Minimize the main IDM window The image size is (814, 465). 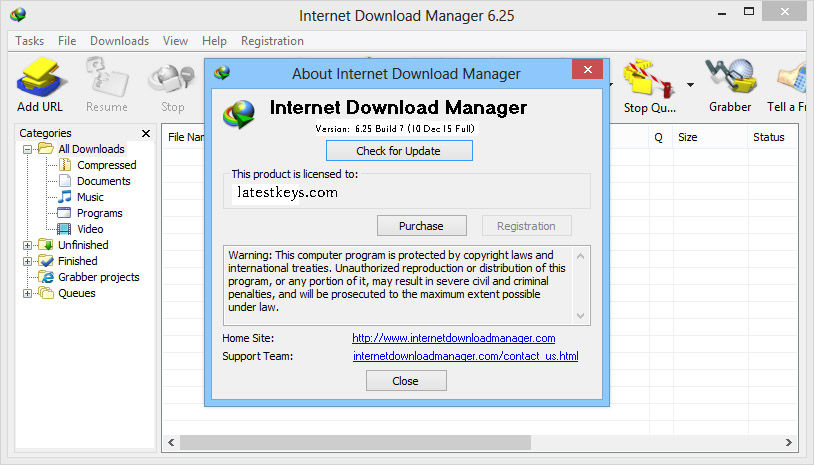722,13
